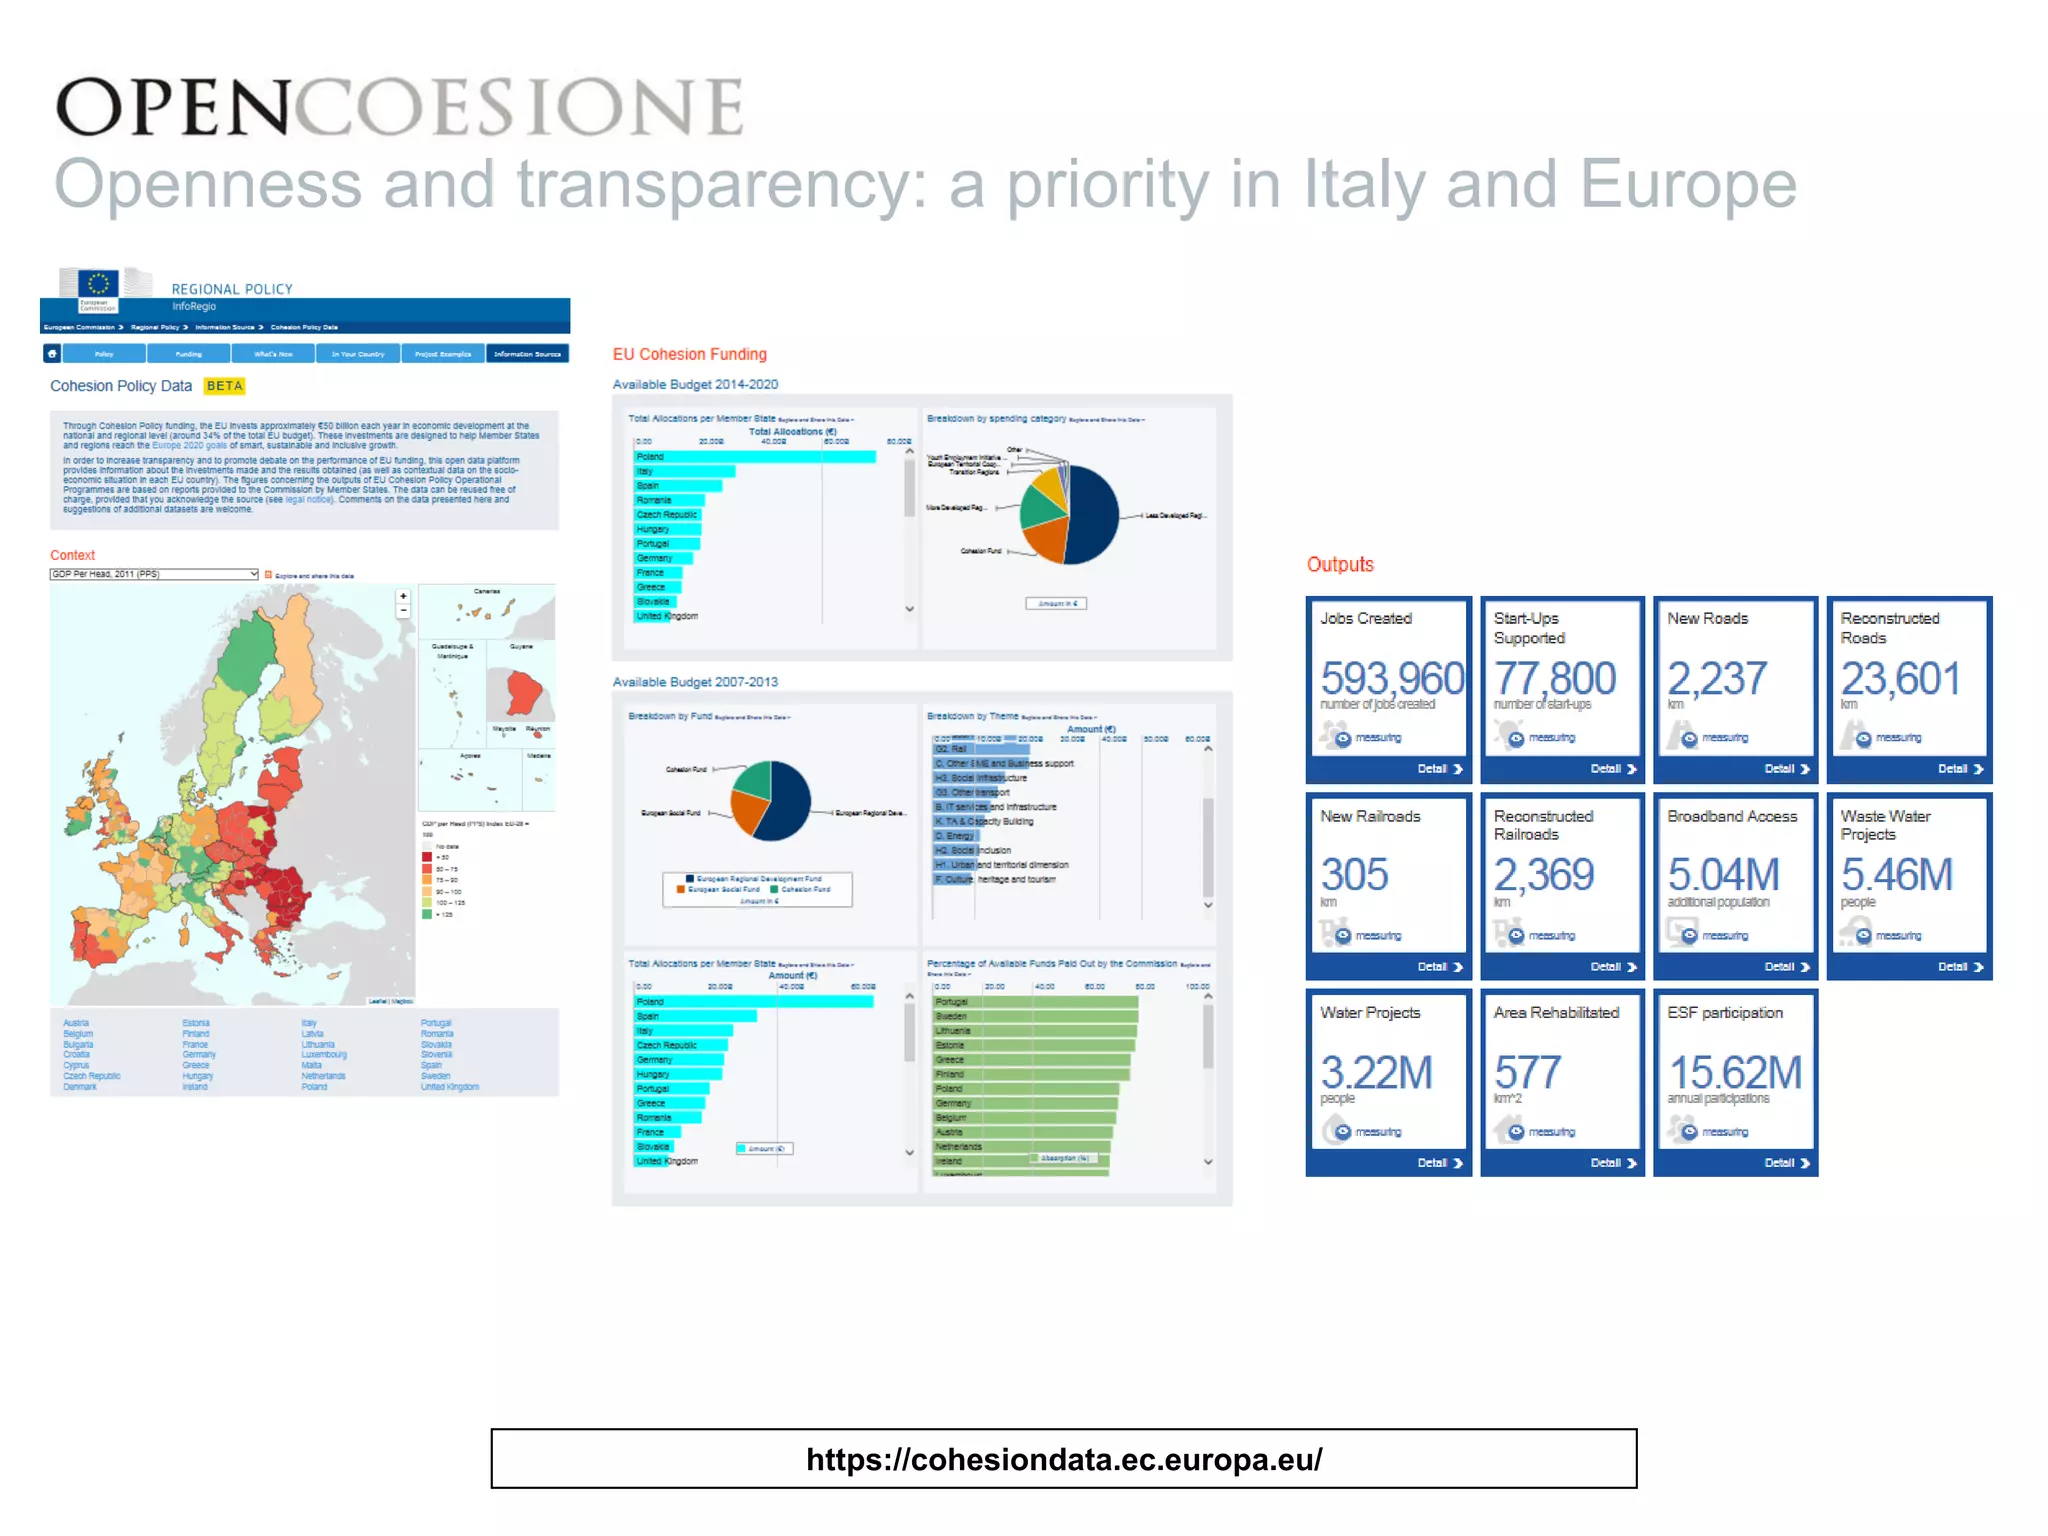Image resolution: width=2048 pixels, height=1536 pixels.
Task: Click measuring eye icon on Start-Ups Supported card
Action: (1516, 739)
